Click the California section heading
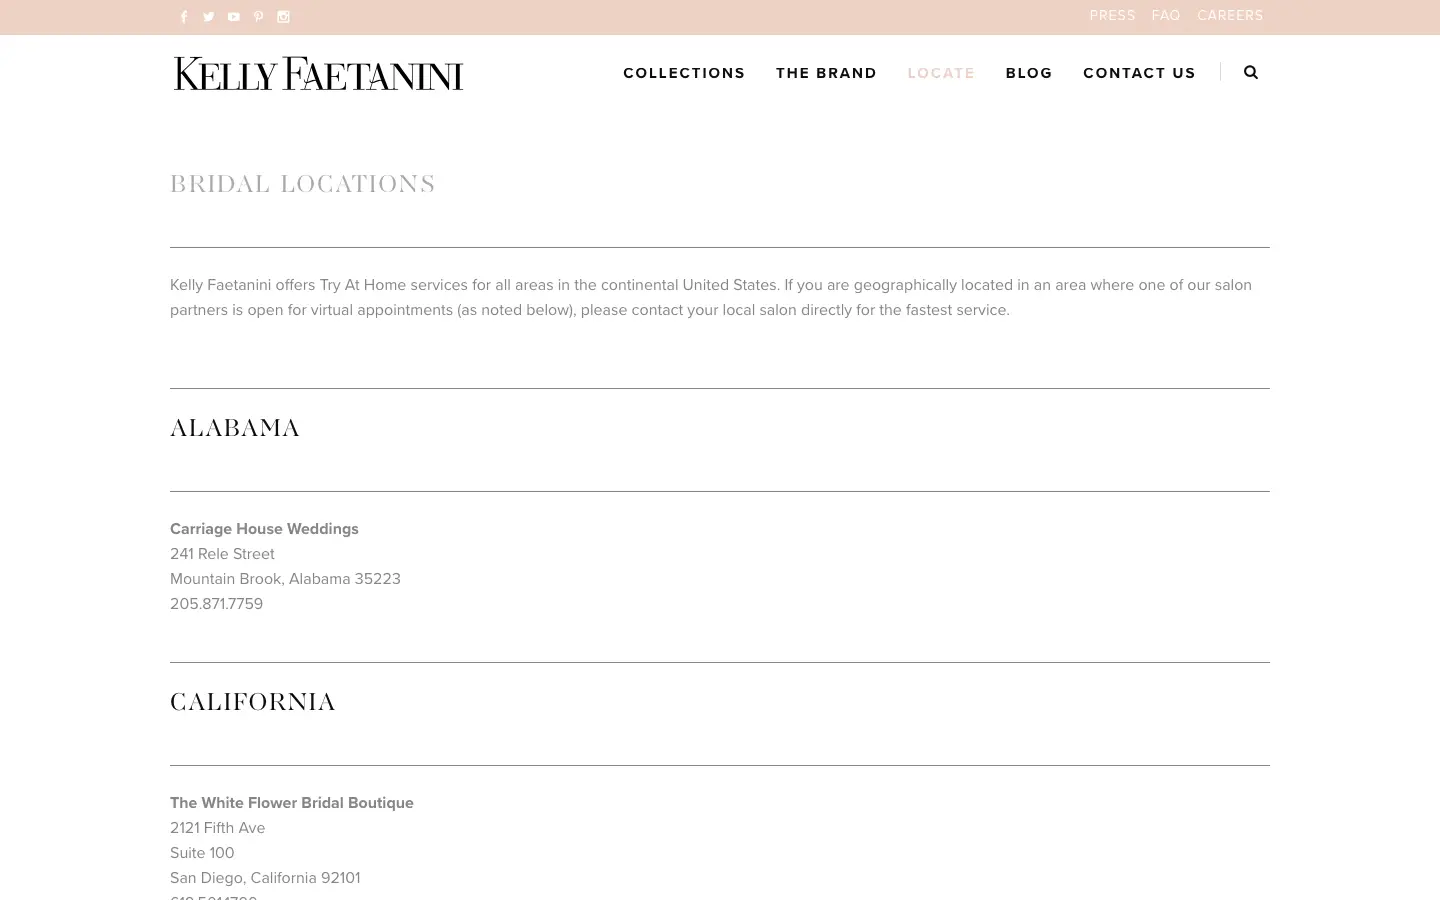 (253, 703)
